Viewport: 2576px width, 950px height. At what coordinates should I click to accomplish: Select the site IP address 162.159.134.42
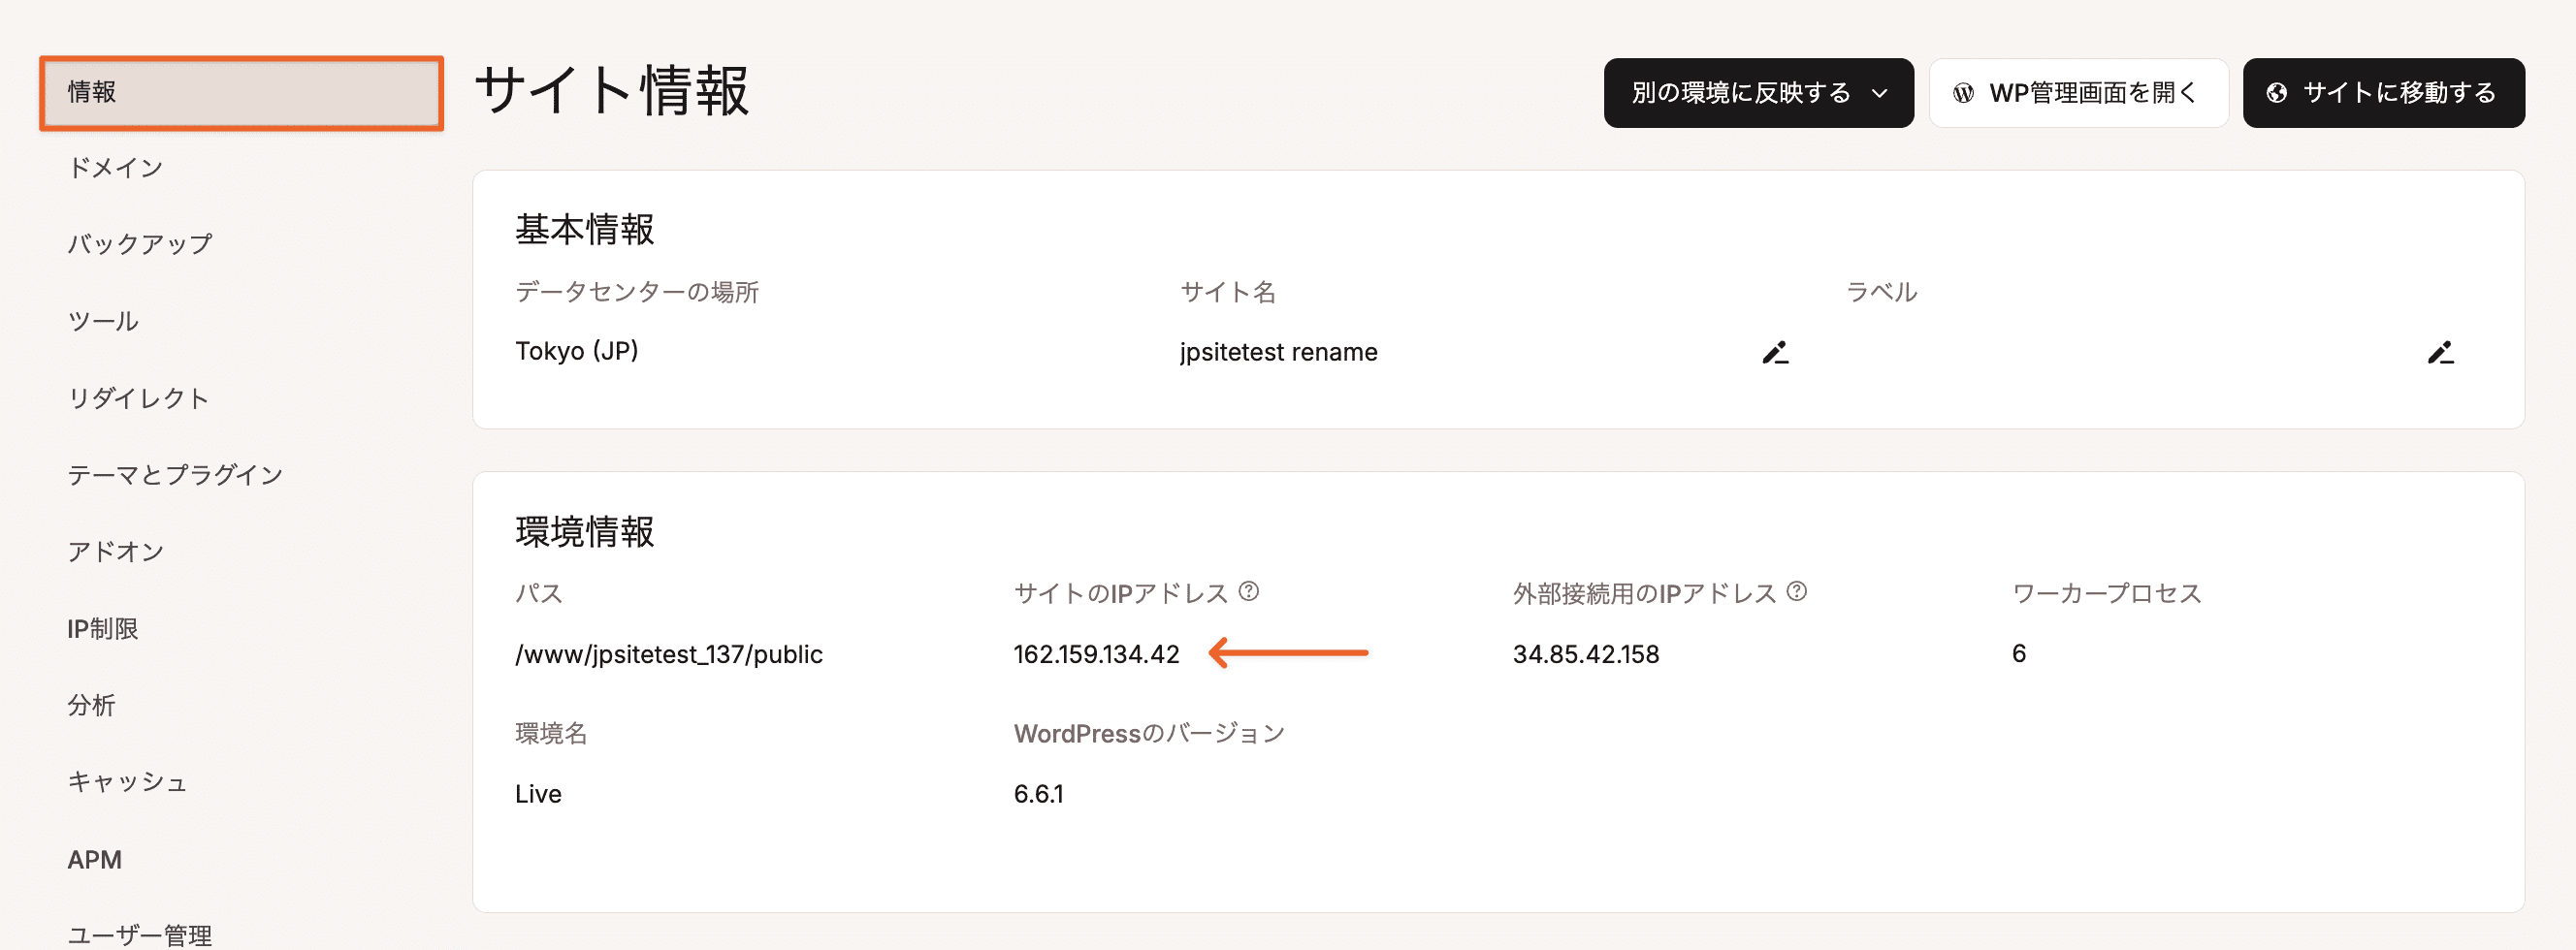pos(1096,654)
